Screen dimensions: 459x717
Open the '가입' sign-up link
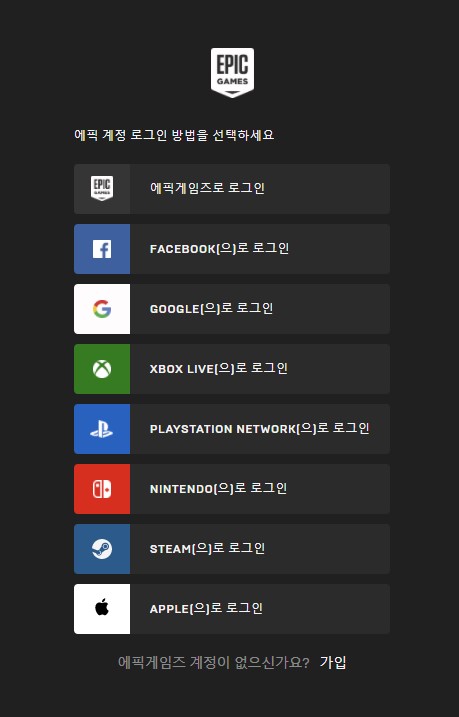click(x=333, y=662)
